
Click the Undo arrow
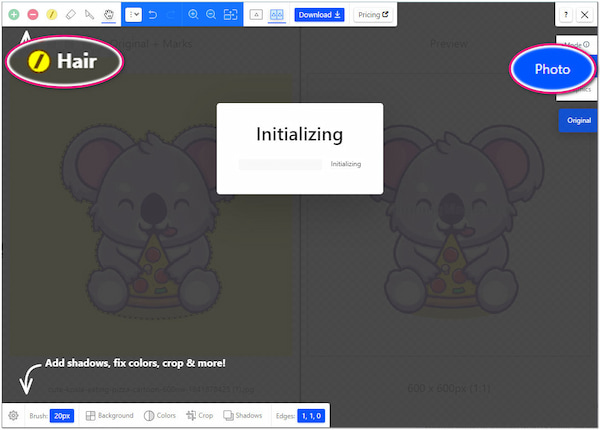pos(152,15)
